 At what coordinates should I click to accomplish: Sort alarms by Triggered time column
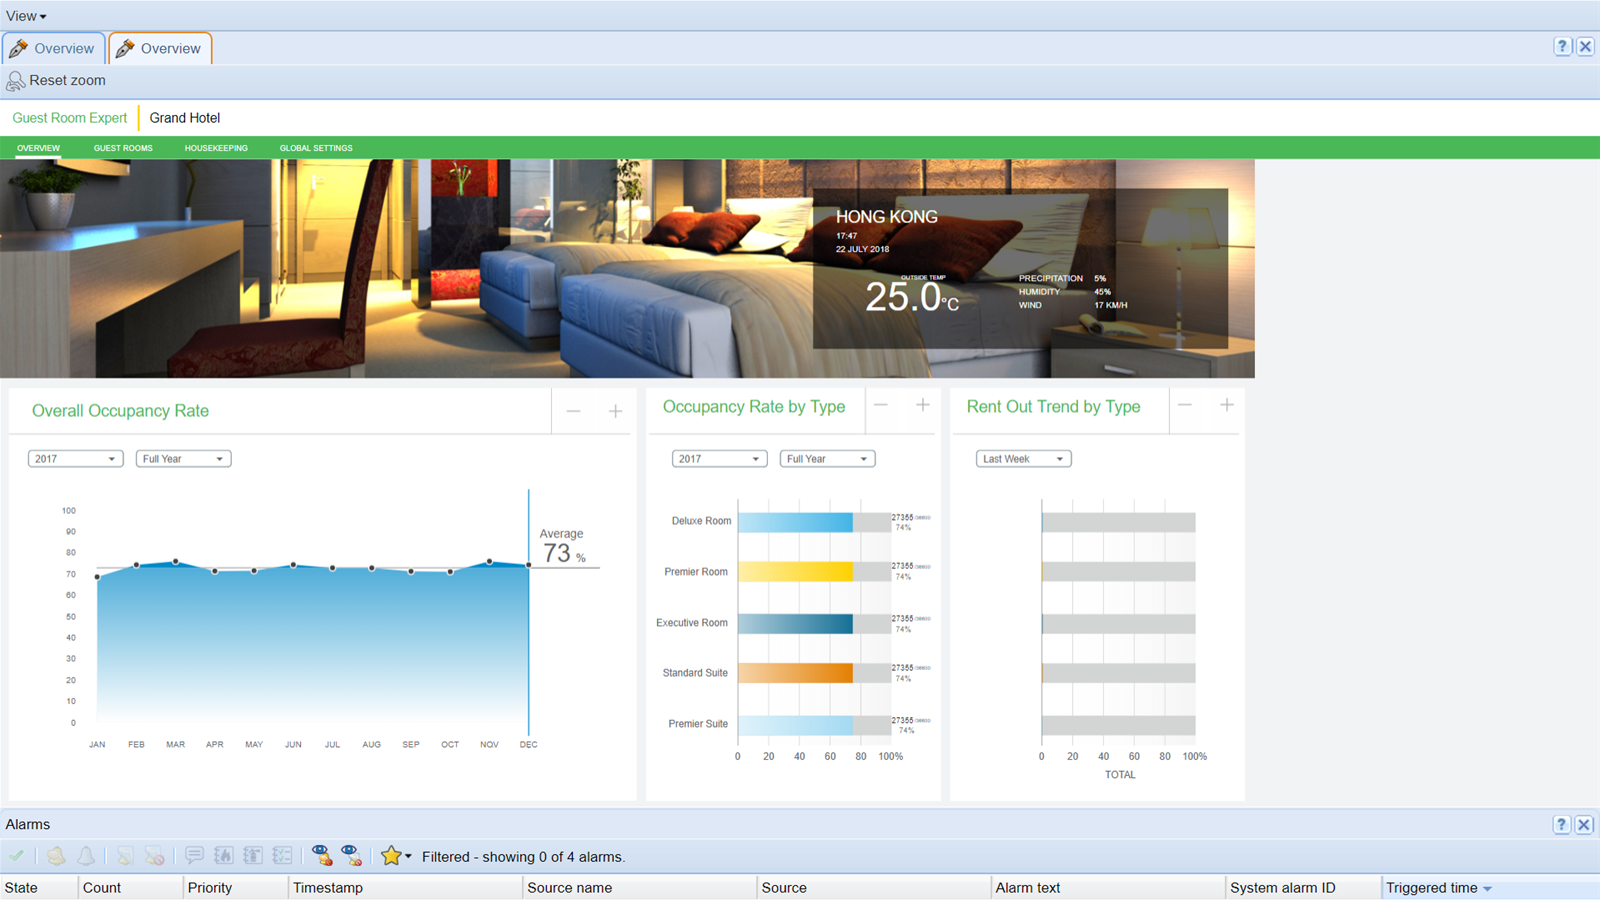pos(1431,888)
